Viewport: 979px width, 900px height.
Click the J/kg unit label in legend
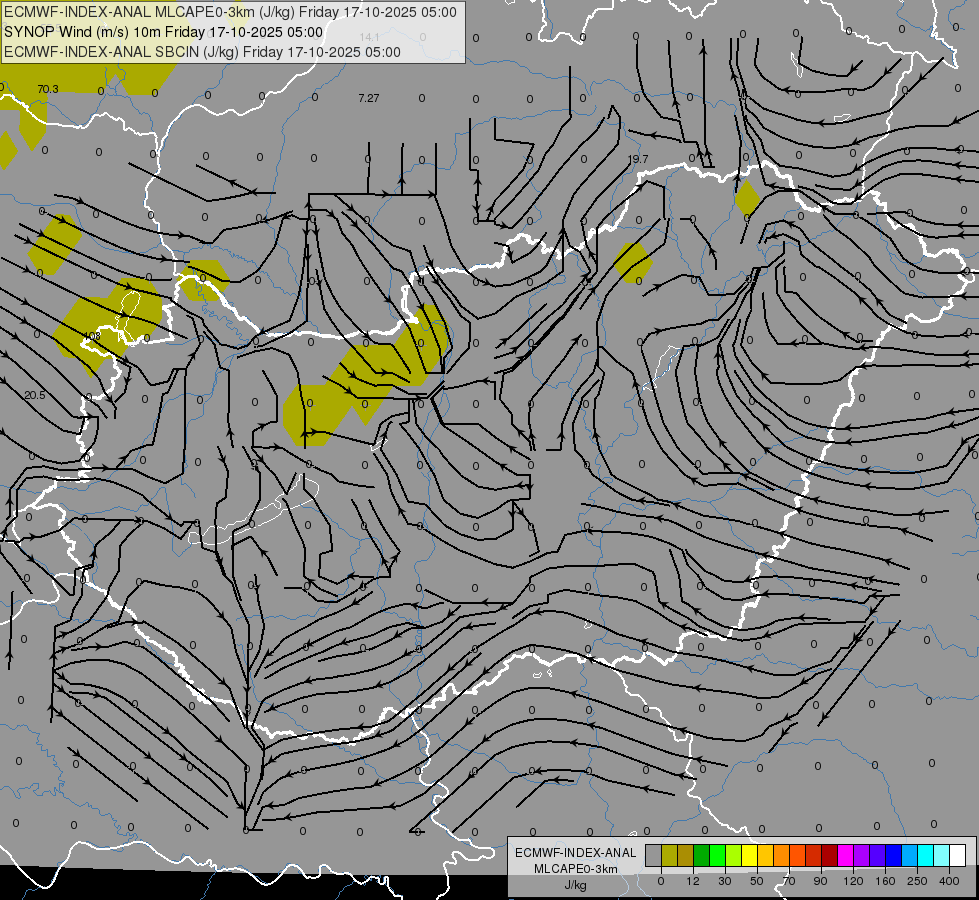(x=576, y=886)
